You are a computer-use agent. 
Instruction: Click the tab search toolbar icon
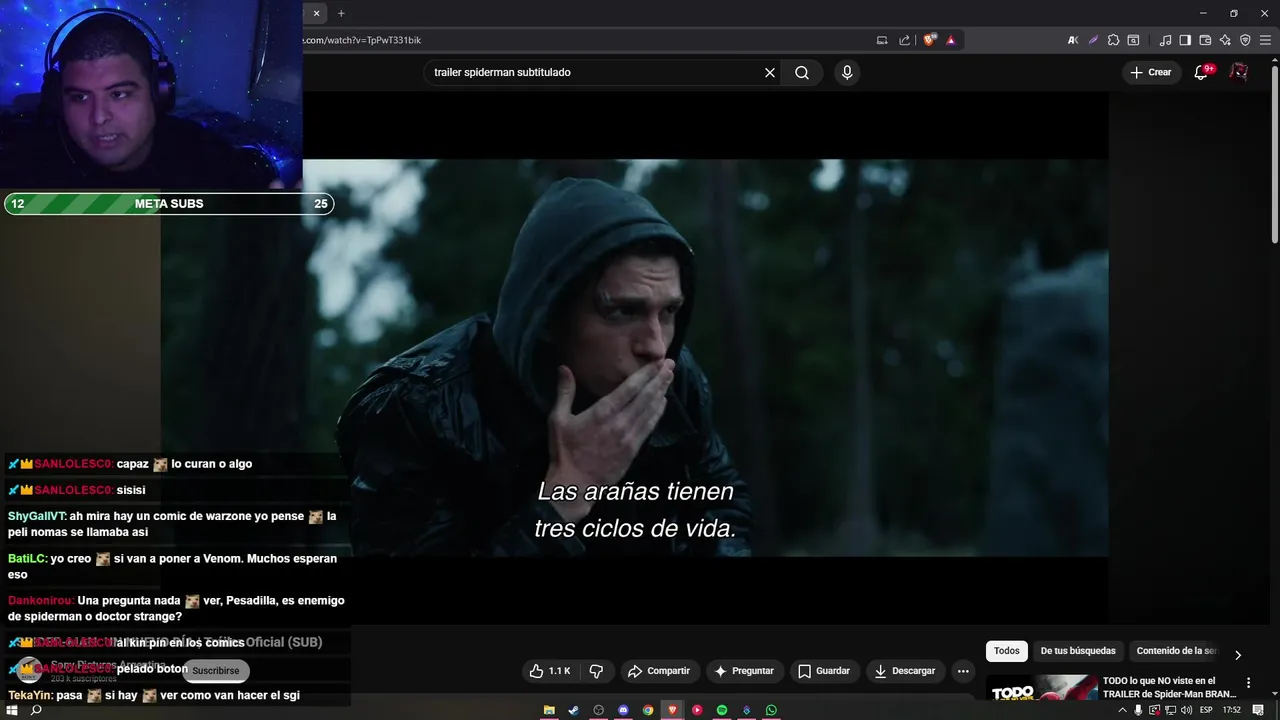coord(1133,40)
